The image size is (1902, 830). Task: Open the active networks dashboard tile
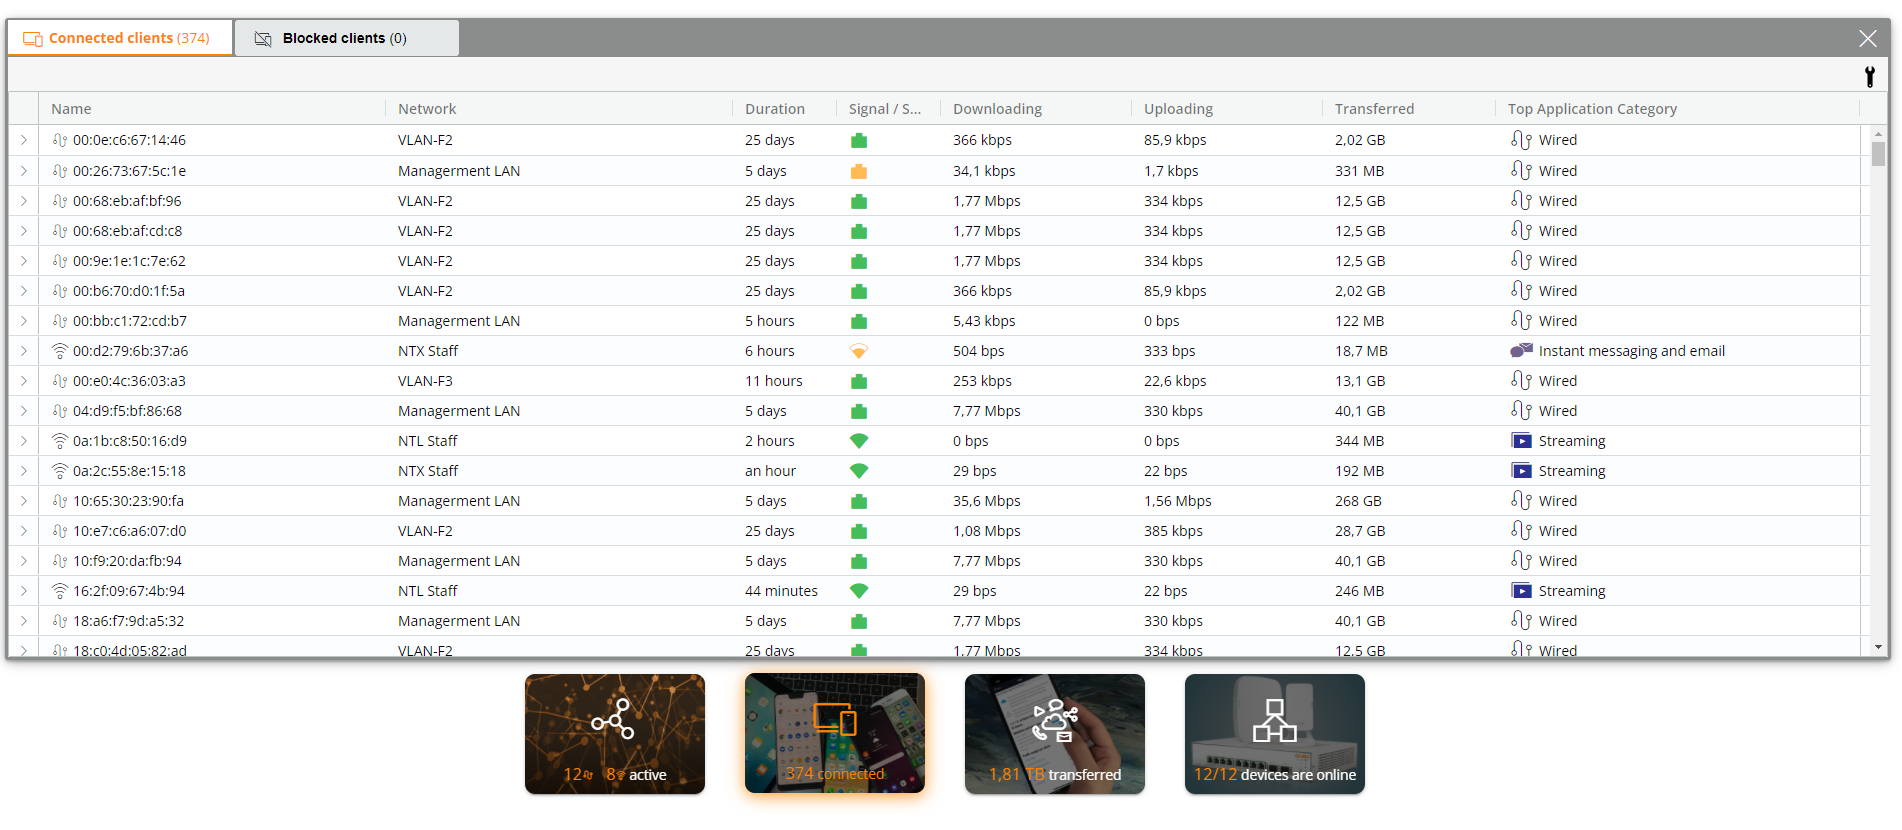pos(615,734)
